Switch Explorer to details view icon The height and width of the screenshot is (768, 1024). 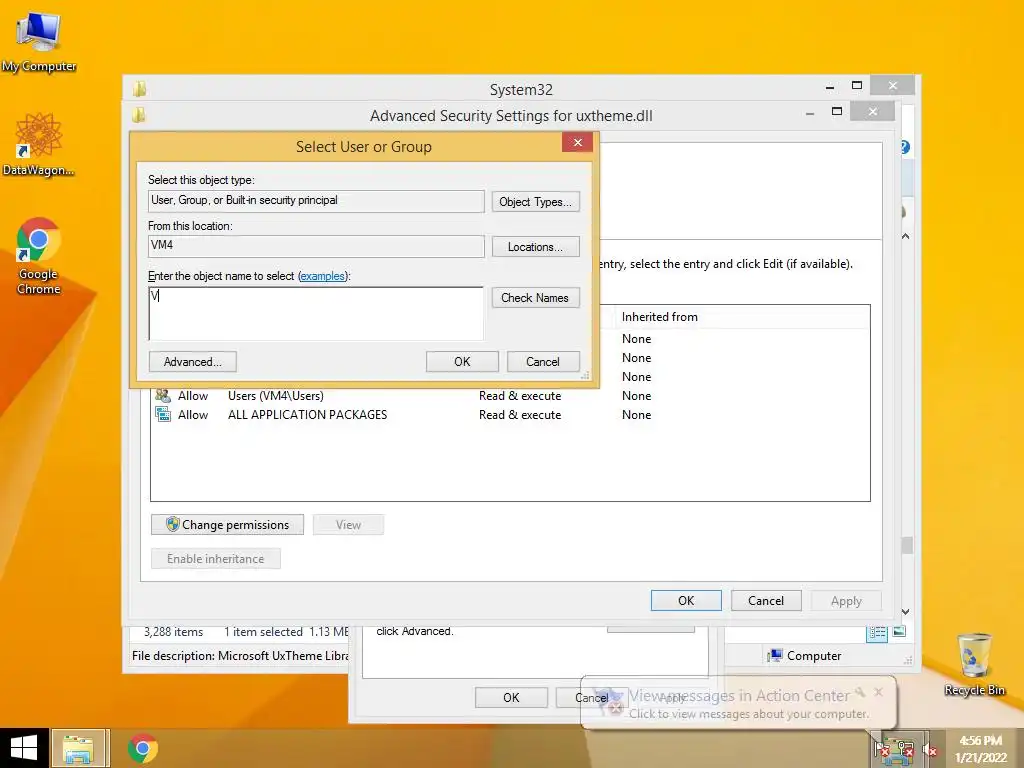click(877, 632)
